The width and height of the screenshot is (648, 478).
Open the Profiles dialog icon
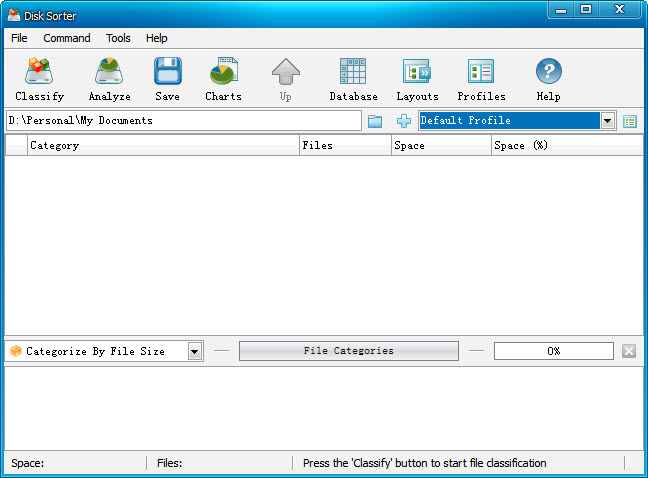click(x=481, y=79)
